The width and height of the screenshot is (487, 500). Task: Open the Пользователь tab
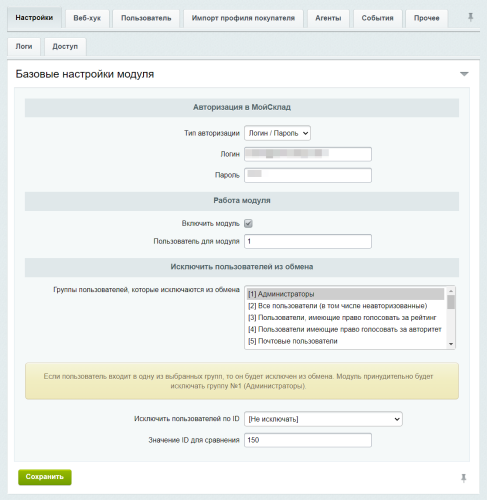coord(146,18)
